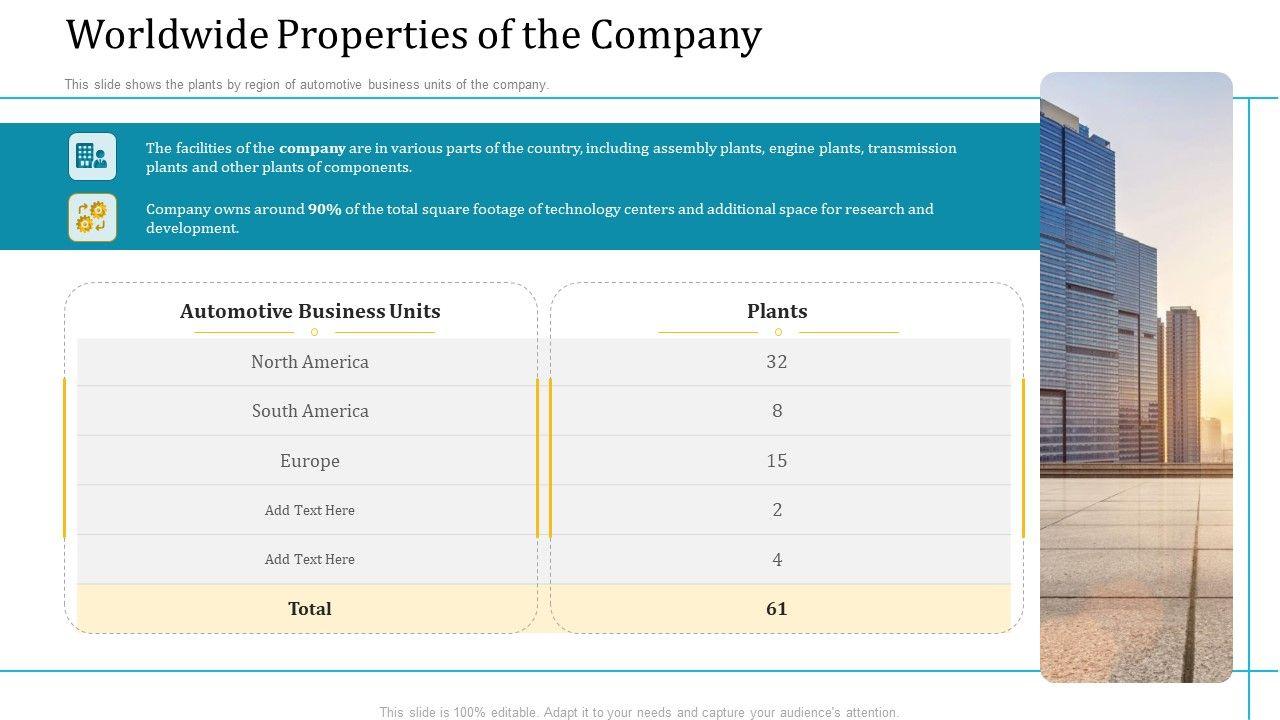
Task: Click the plants value 15
Action: (777, 461)
